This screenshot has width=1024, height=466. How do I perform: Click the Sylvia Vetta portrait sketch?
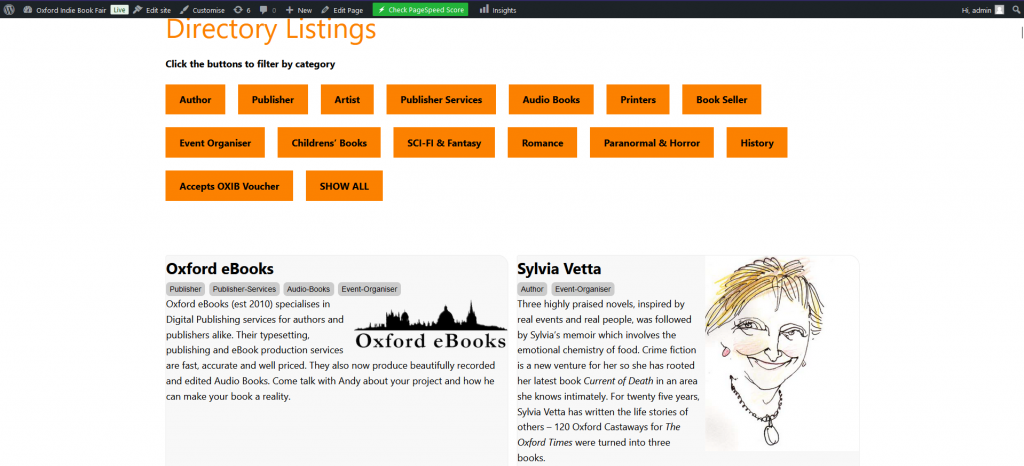[782, 353]
